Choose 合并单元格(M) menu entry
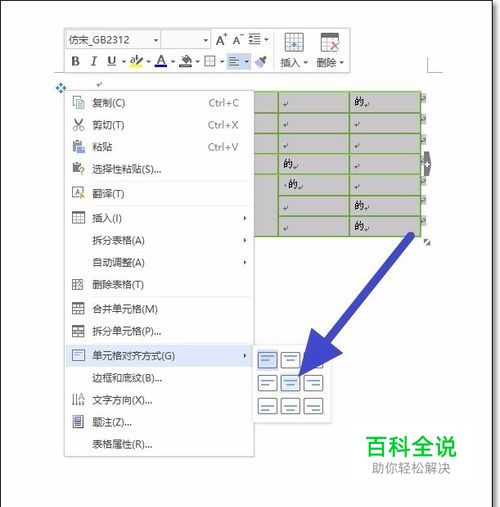 (x=159, y=309)
